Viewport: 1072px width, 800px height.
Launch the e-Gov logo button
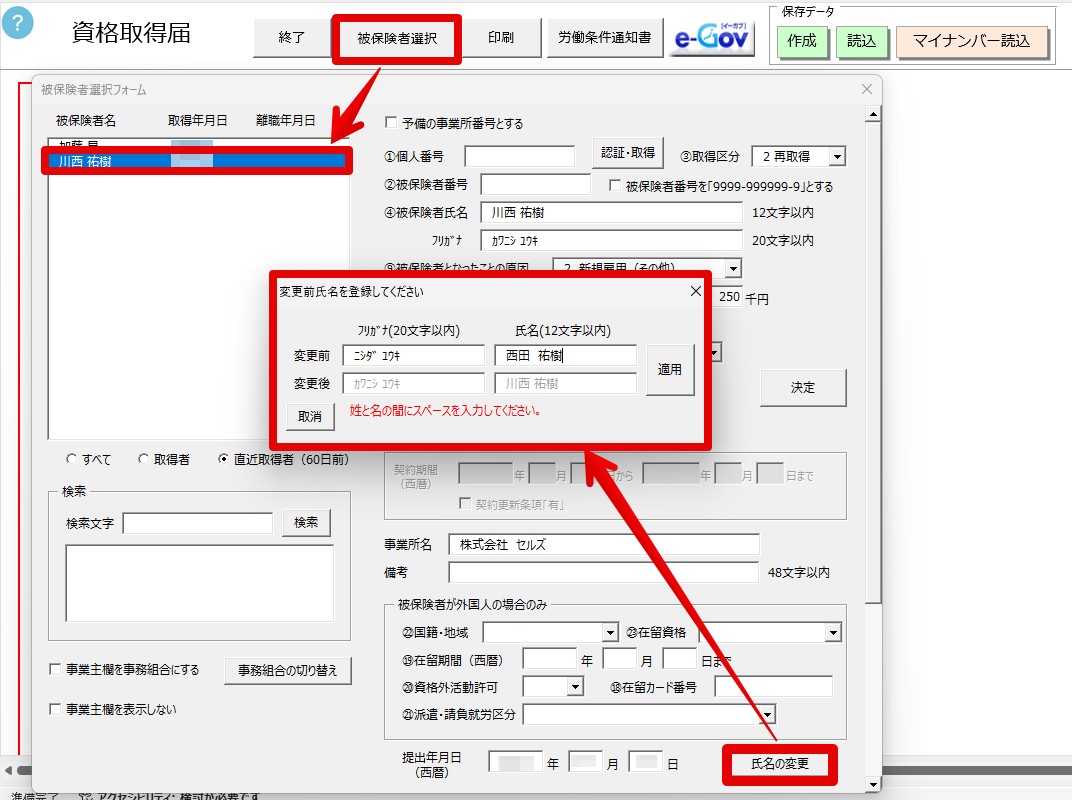pyautogui.click(x=712, y=38)
